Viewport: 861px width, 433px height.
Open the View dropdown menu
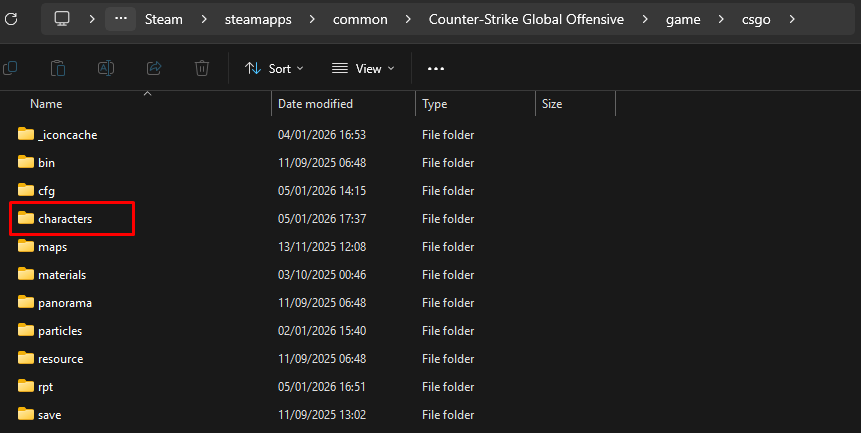(363, 68)
